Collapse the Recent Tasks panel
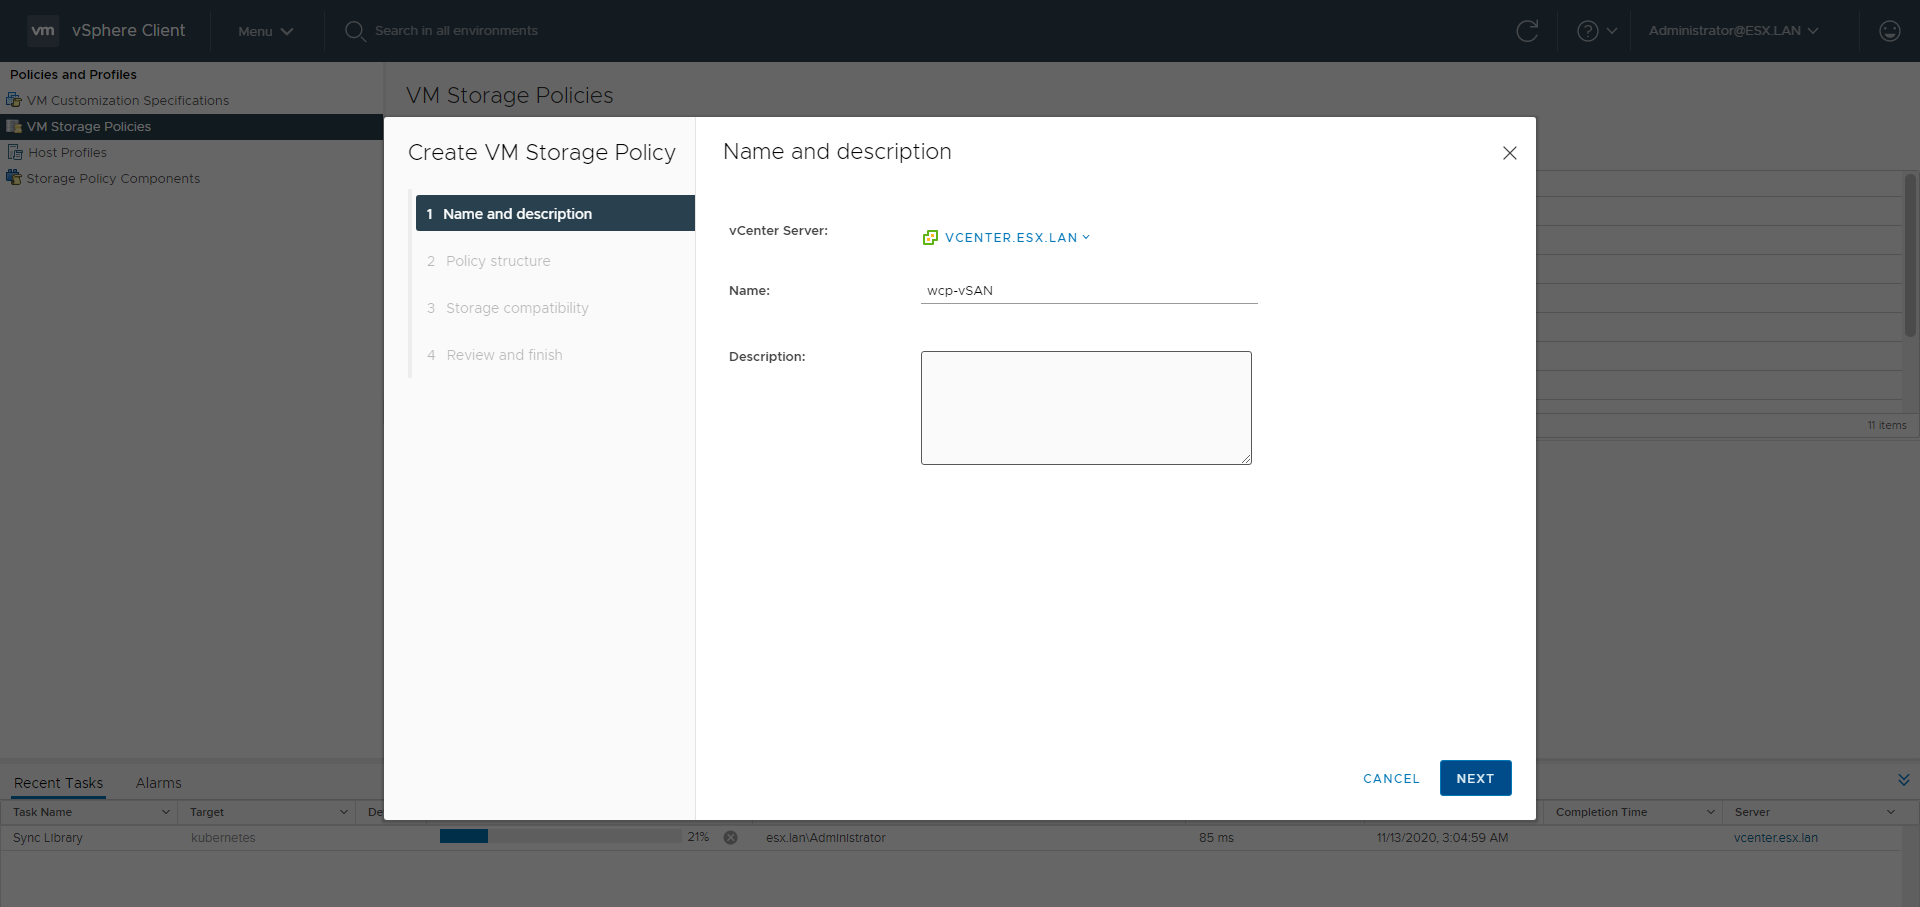 (1903, 780)
